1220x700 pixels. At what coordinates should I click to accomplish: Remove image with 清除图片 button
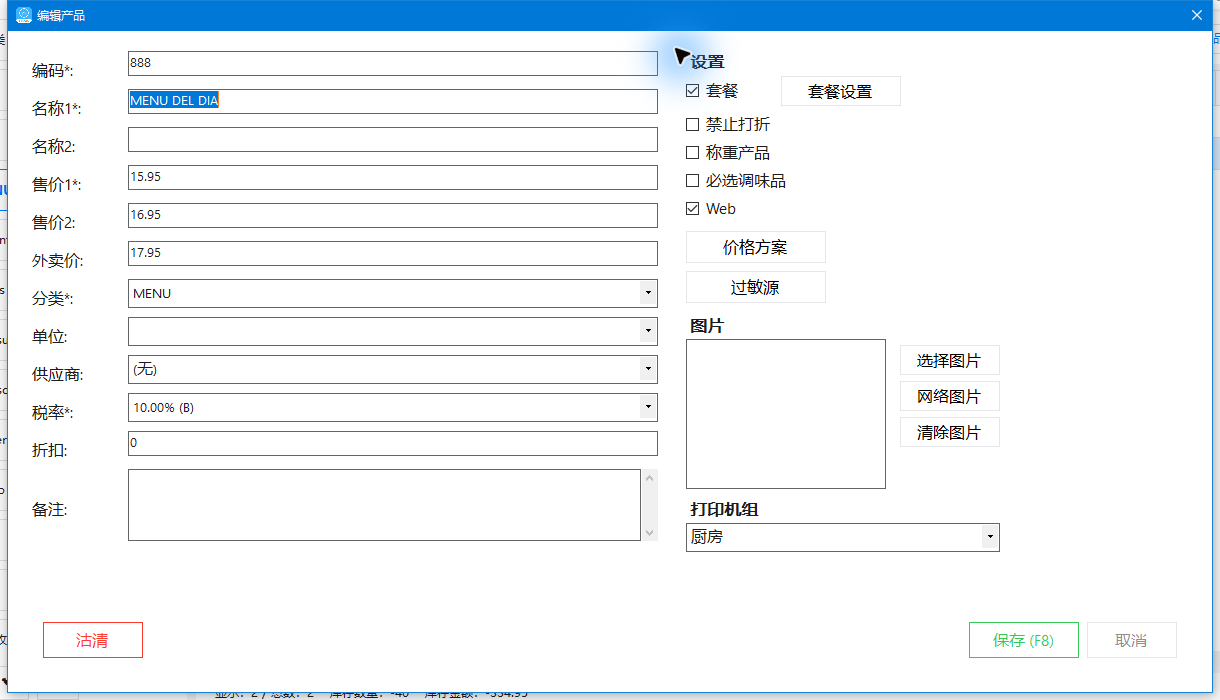pyautogui.click(x=950, y=432)
